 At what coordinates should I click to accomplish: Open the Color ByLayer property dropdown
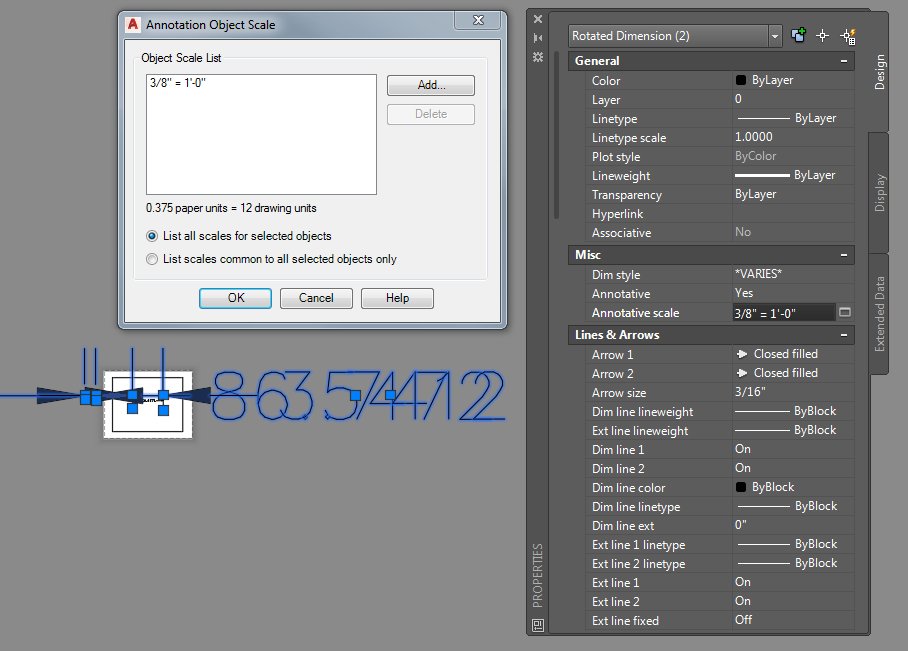(793, 81)
